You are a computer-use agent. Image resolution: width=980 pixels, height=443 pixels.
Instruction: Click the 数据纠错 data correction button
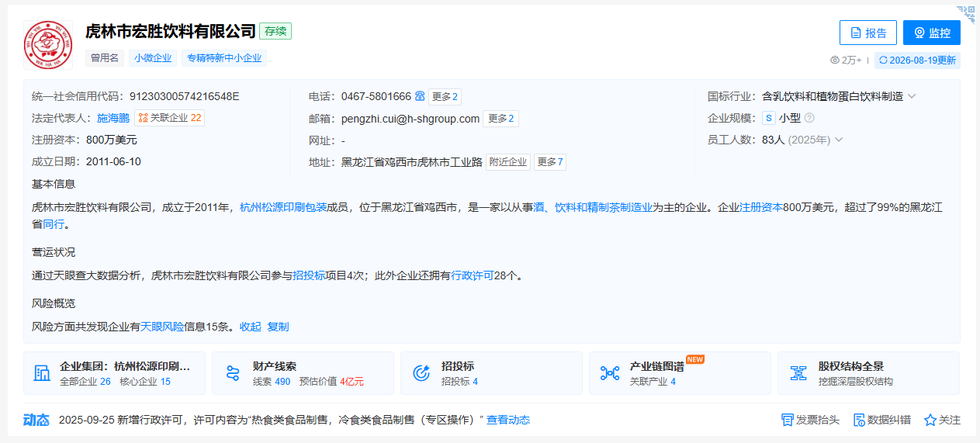click(882, 420)
